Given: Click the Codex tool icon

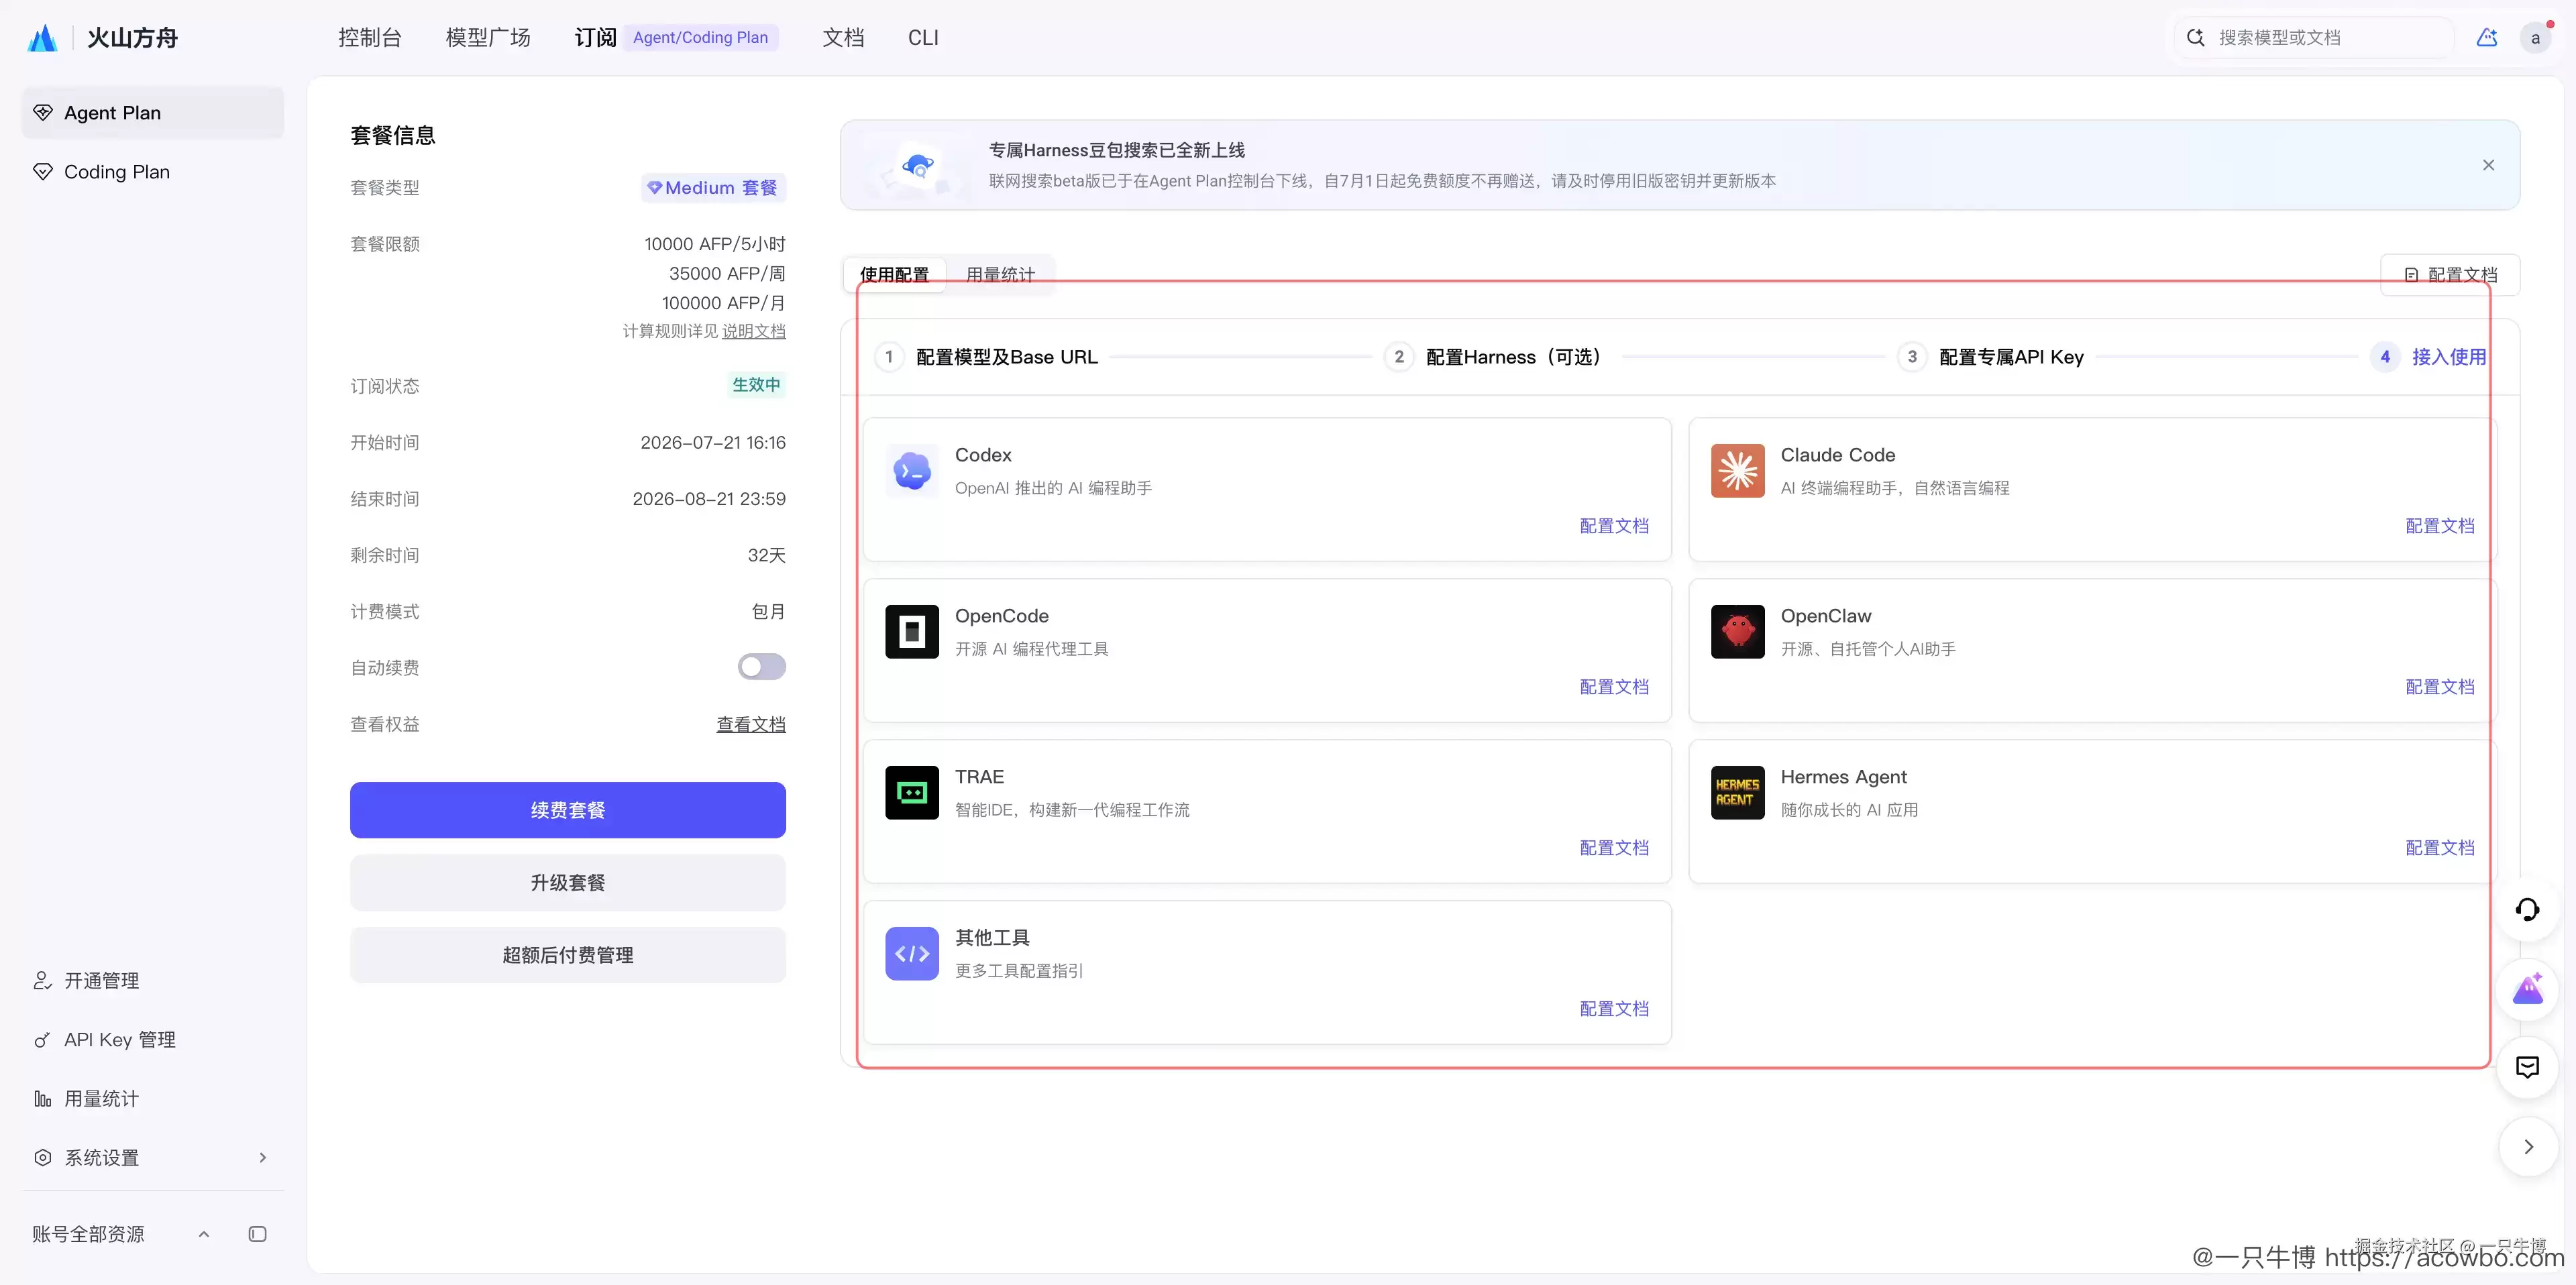Looking at the screenshot, I should point(911,471).
